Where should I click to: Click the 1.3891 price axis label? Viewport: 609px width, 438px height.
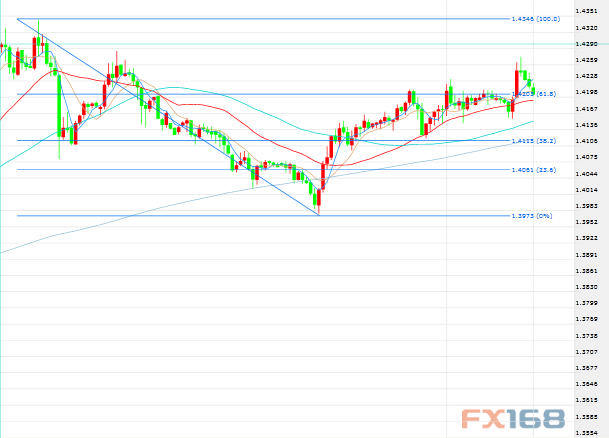(x=586, y=255)
